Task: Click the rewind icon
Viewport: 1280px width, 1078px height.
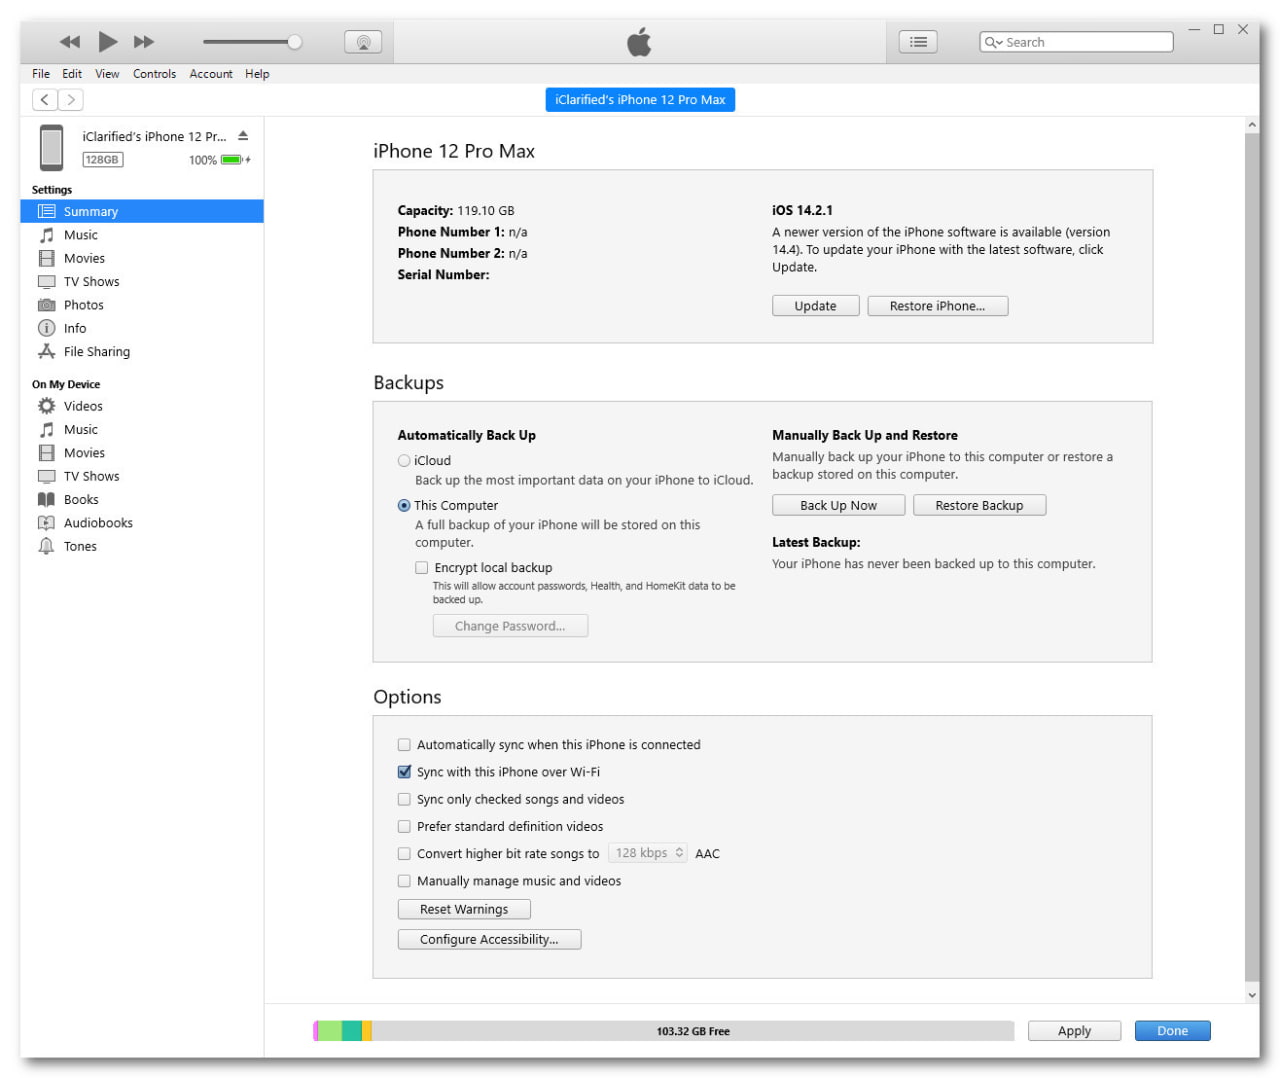Action: pyautogui.click(x=69, y=42)
